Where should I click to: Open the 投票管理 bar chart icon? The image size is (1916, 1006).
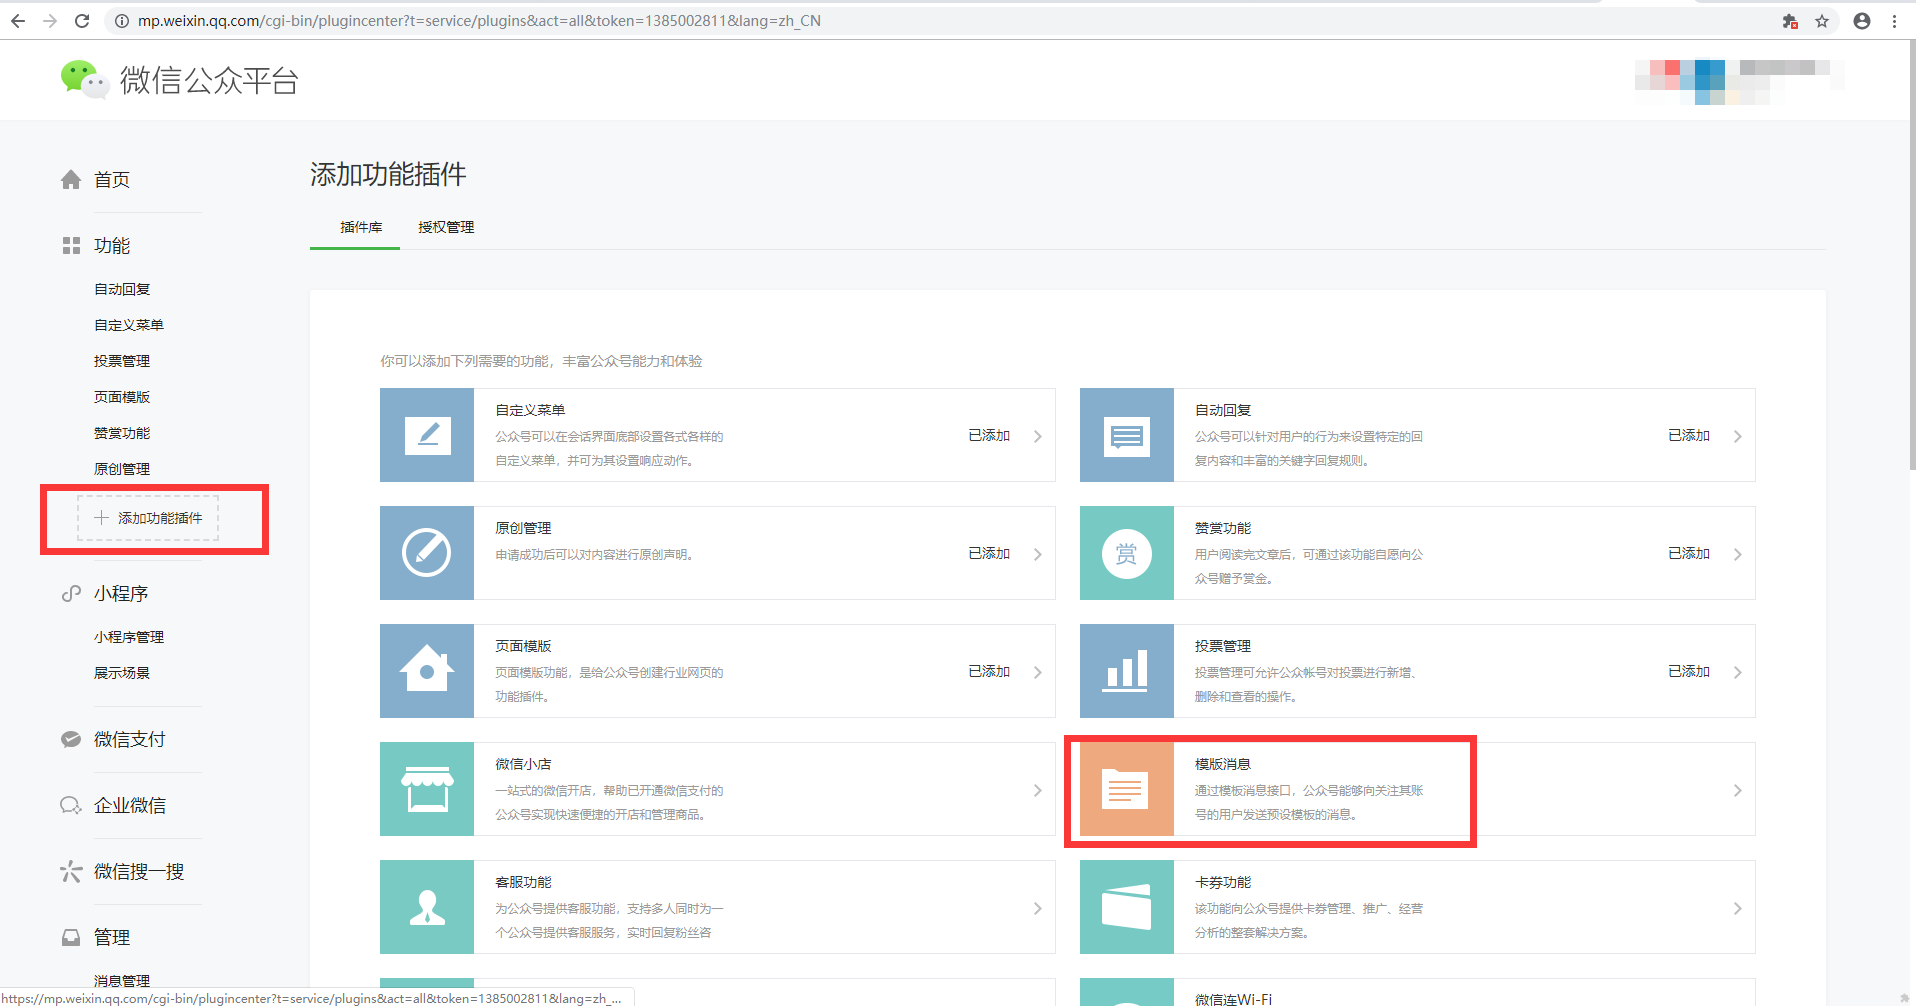[1126, 671]
